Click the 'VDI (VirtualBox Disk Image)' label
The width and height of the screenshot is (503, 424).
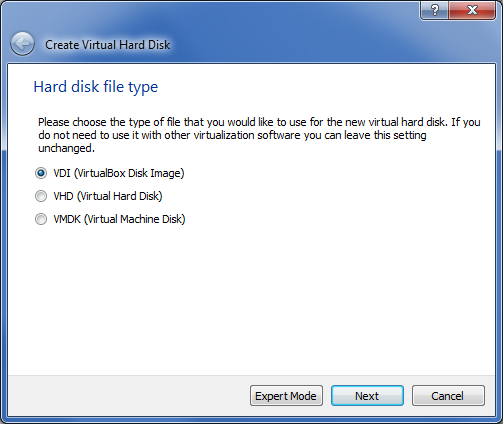click(119, 173)
